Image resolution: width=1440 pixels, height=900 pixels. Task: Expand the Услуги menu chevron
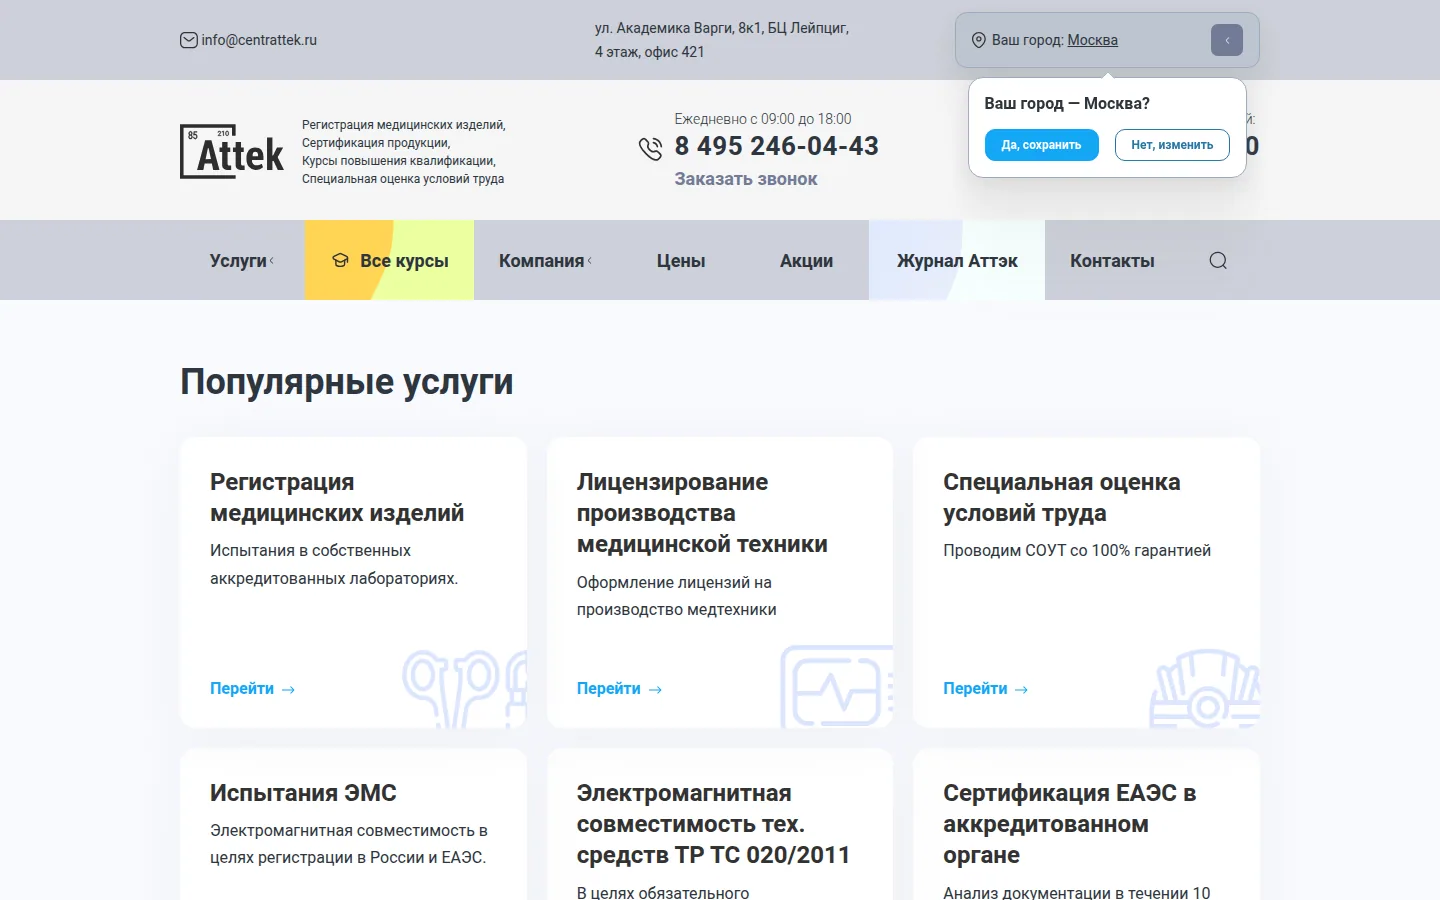click(272, 261)
